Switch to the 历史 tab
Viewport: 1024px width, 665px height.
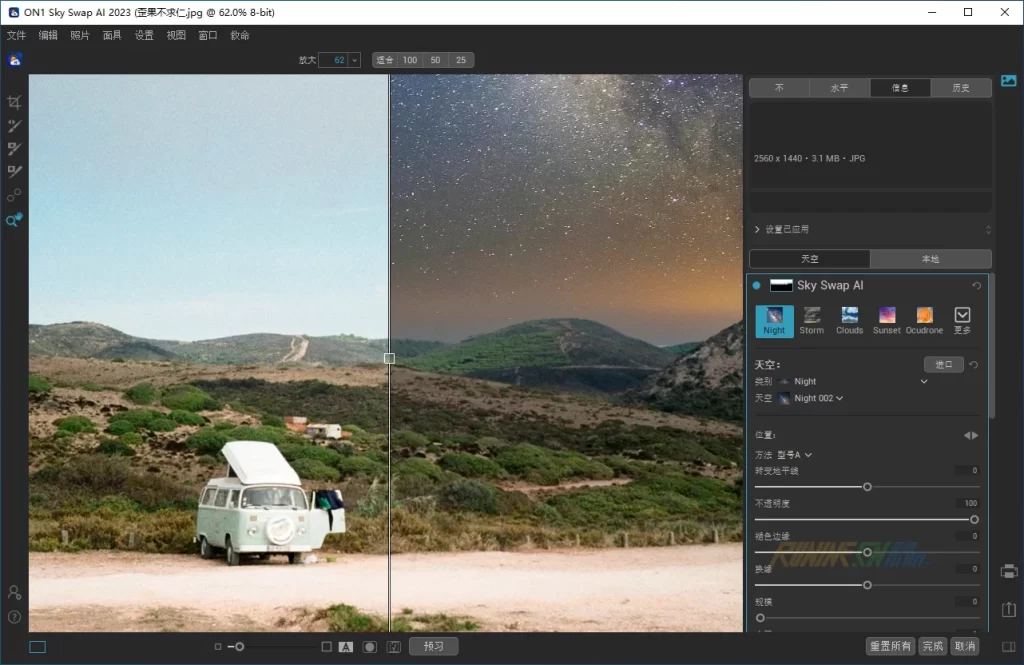click(960, 88)
